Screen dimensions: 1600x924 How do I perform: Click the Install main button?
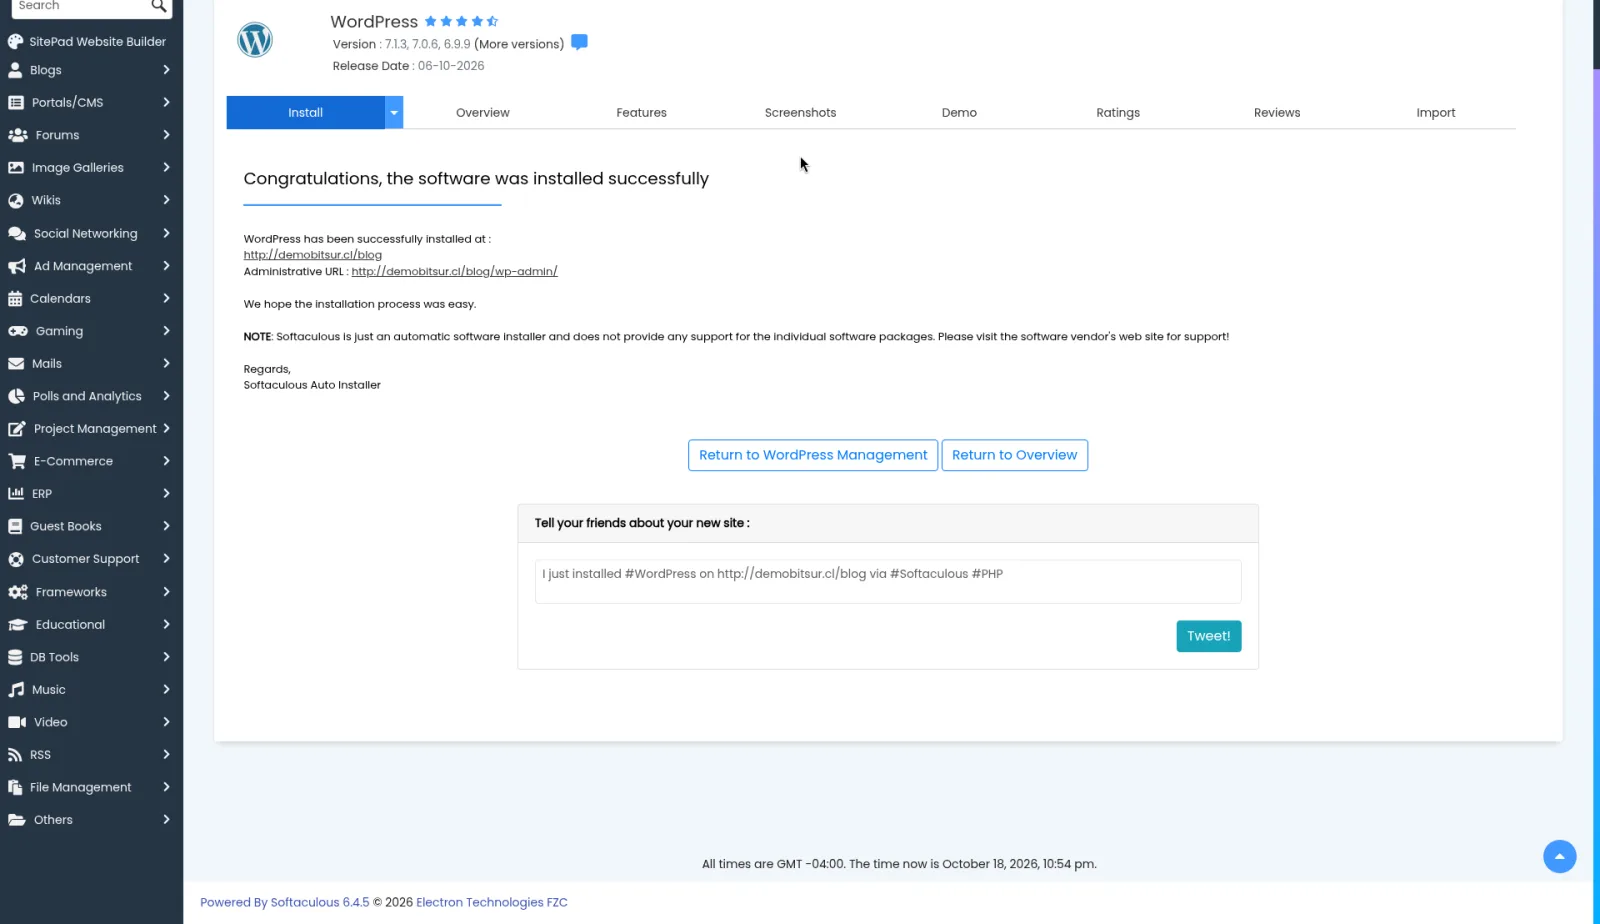click(x=305, y=113)
